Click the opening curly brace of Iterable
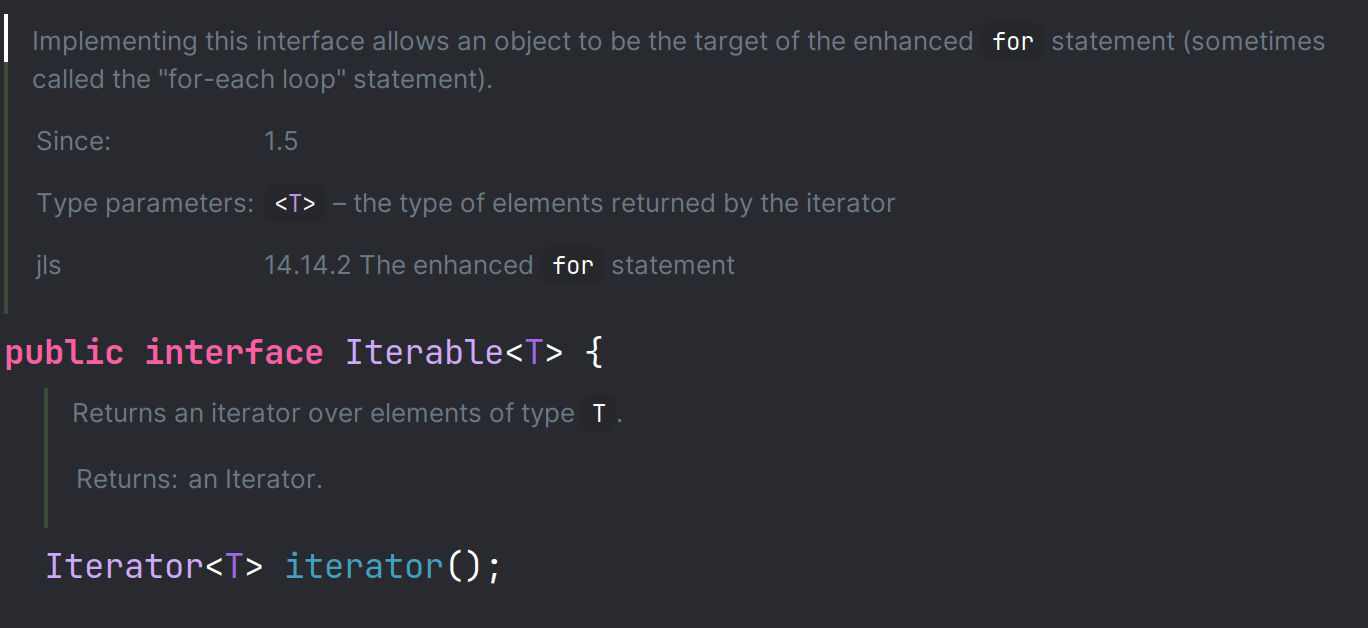The image size is (1368, 628). coord(594,353)
